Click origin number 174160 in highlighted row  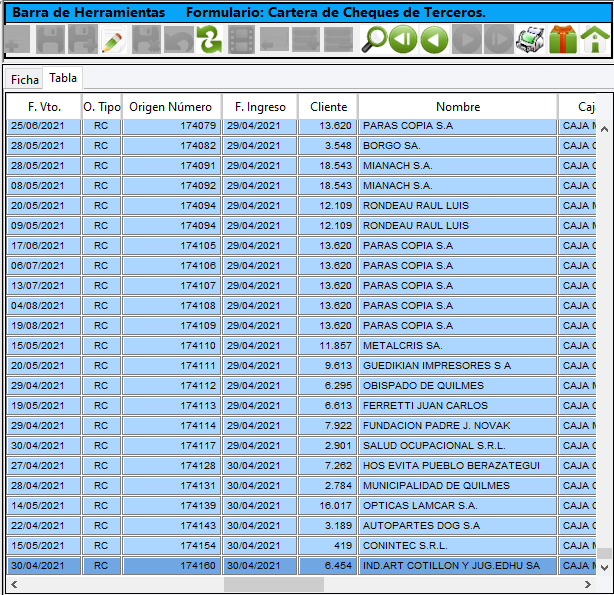pos(172,566)
